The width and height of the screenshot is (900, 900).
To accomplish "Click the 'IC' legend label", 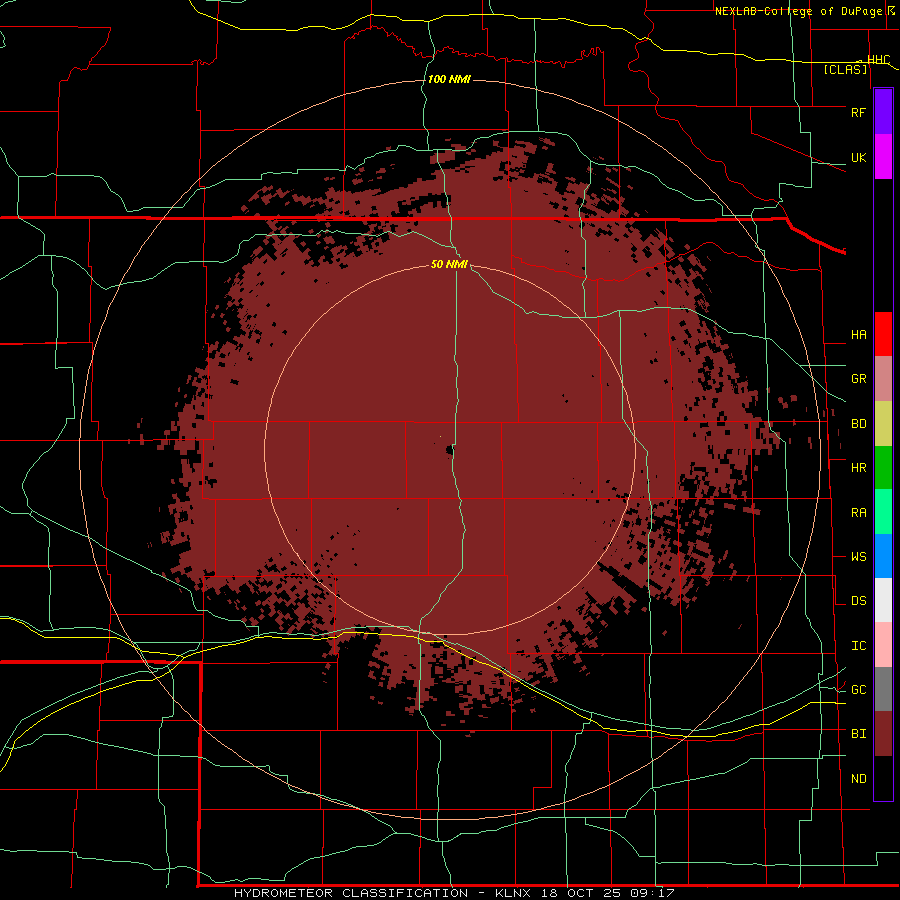I will (858, 646).
